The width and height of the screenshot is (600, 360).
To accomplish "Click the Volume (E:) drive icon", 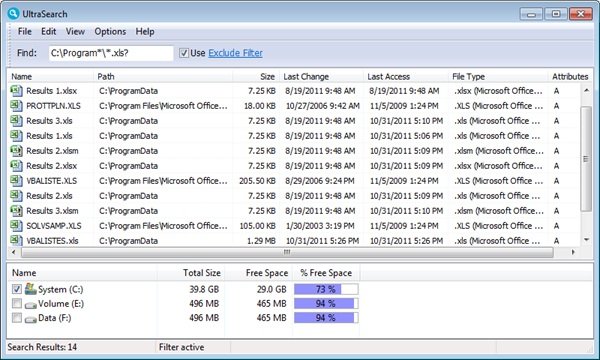I will [x=31, y=305].
